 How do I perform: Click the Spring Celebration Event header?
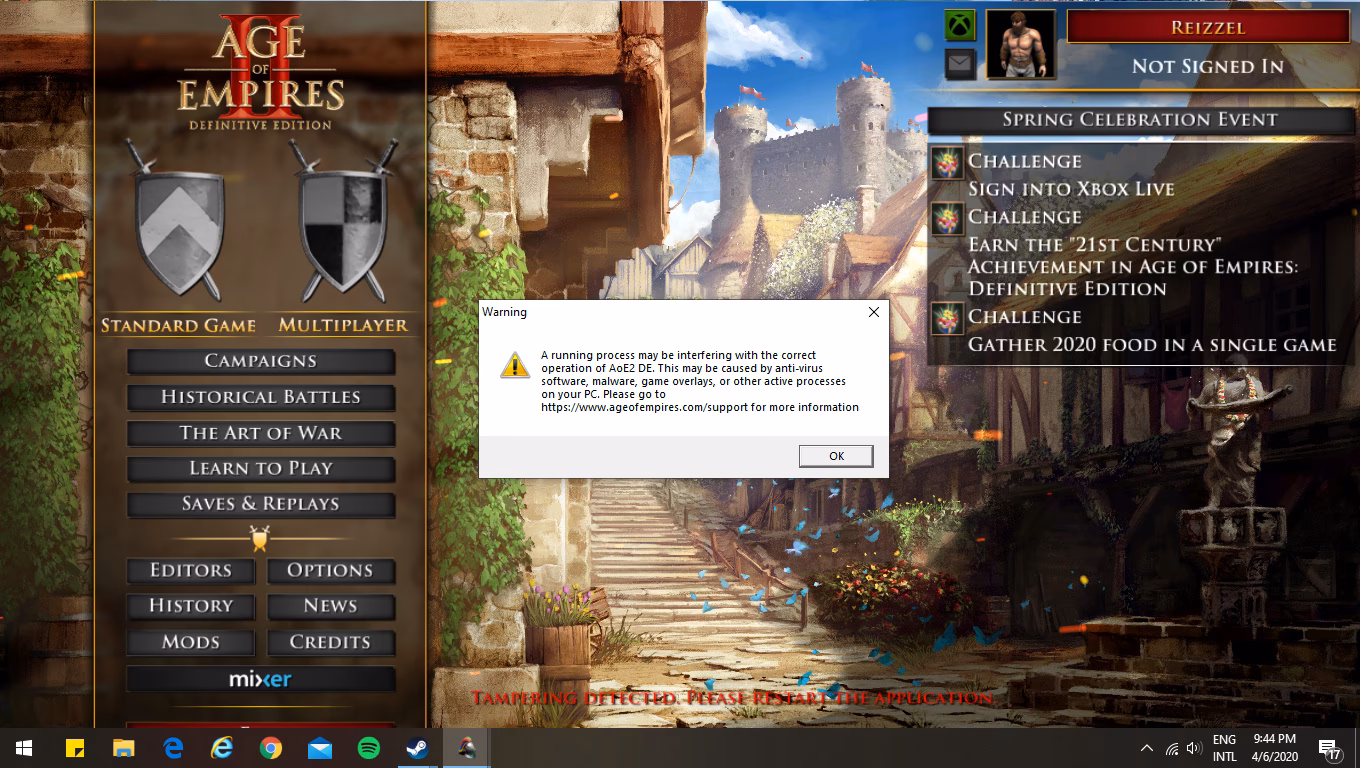pyautogui.click(x=1140, y=120)
